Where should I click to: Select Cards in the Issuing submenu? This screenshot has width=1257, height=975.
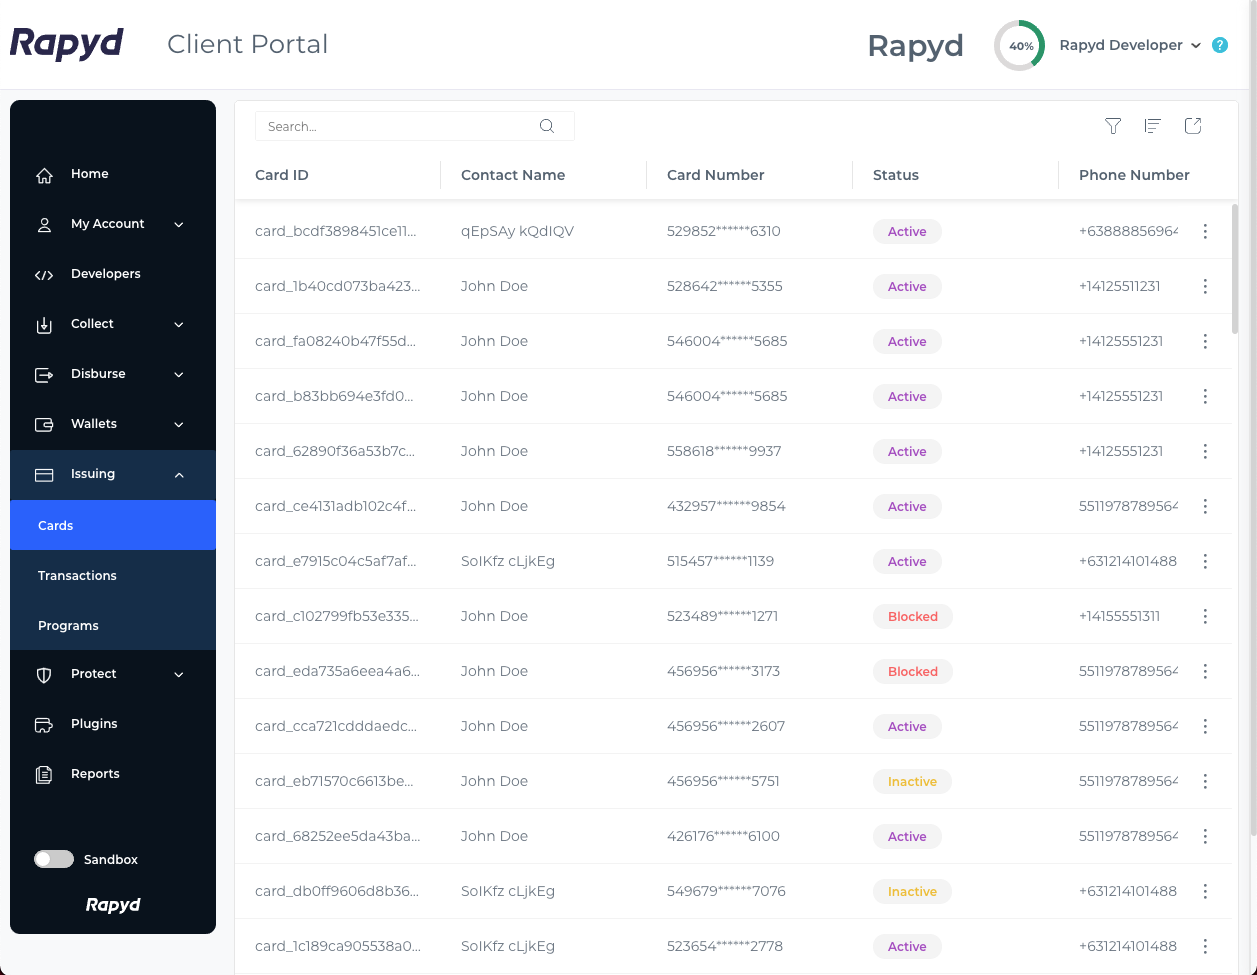click(x=113, y=525)
